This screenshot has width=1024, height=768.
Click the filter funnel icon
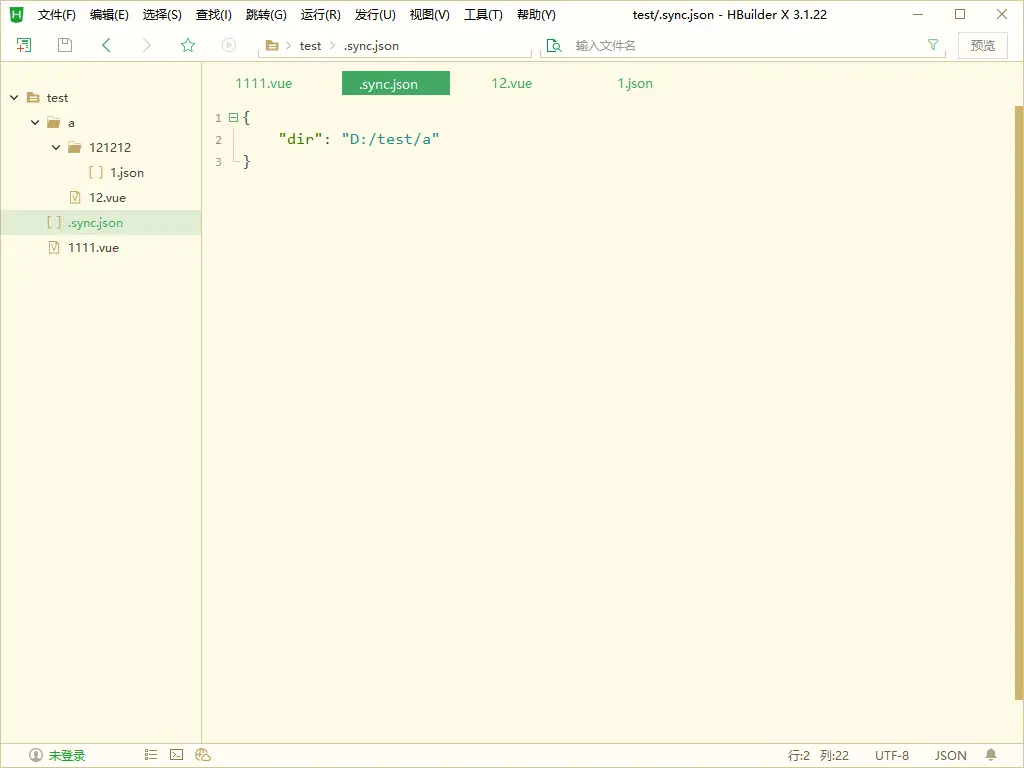(x=933, y=44)
